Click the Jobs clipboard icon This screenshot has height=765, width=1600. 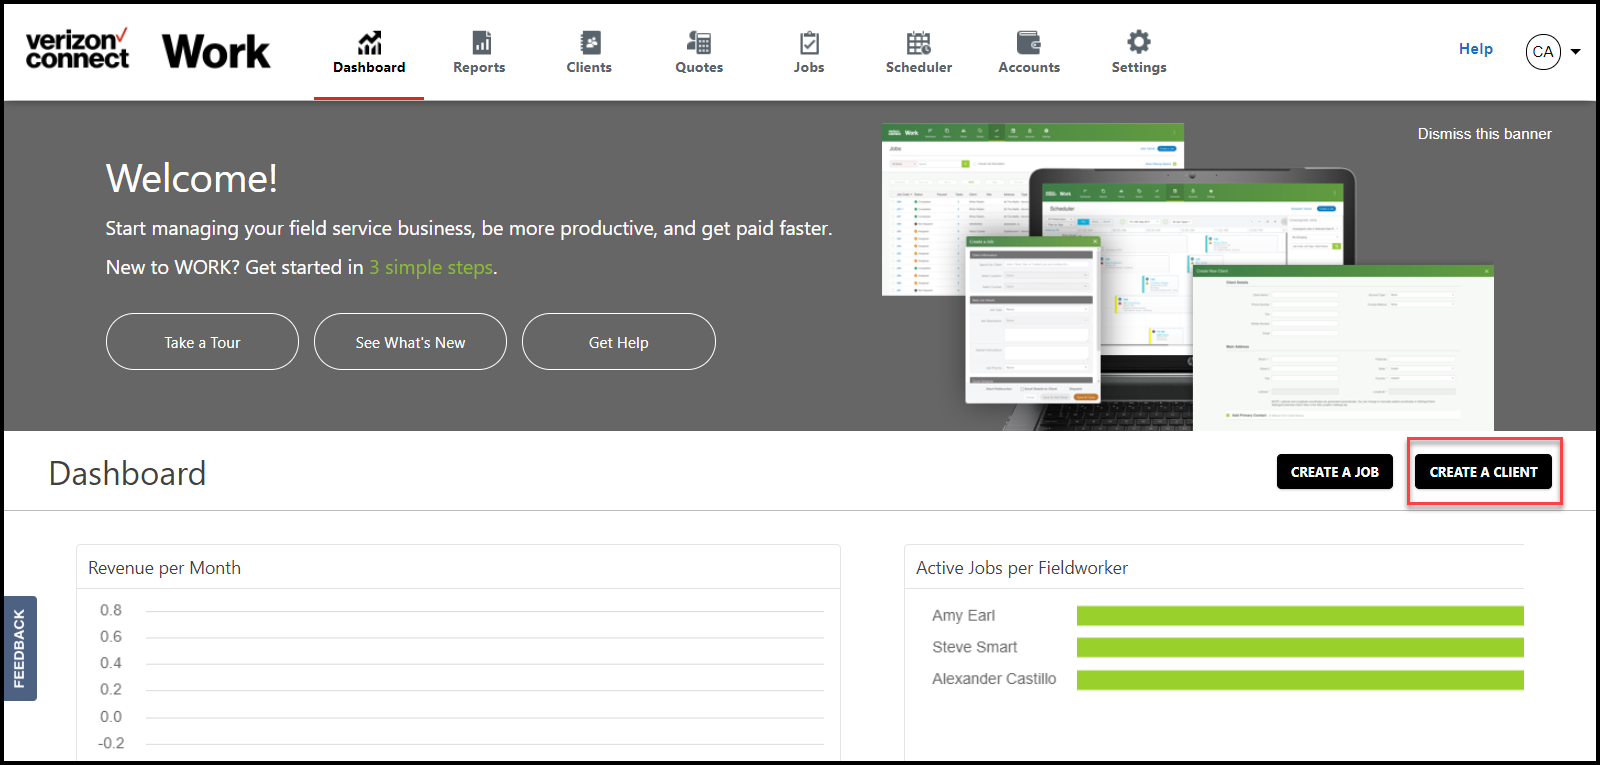coord(809,42)
